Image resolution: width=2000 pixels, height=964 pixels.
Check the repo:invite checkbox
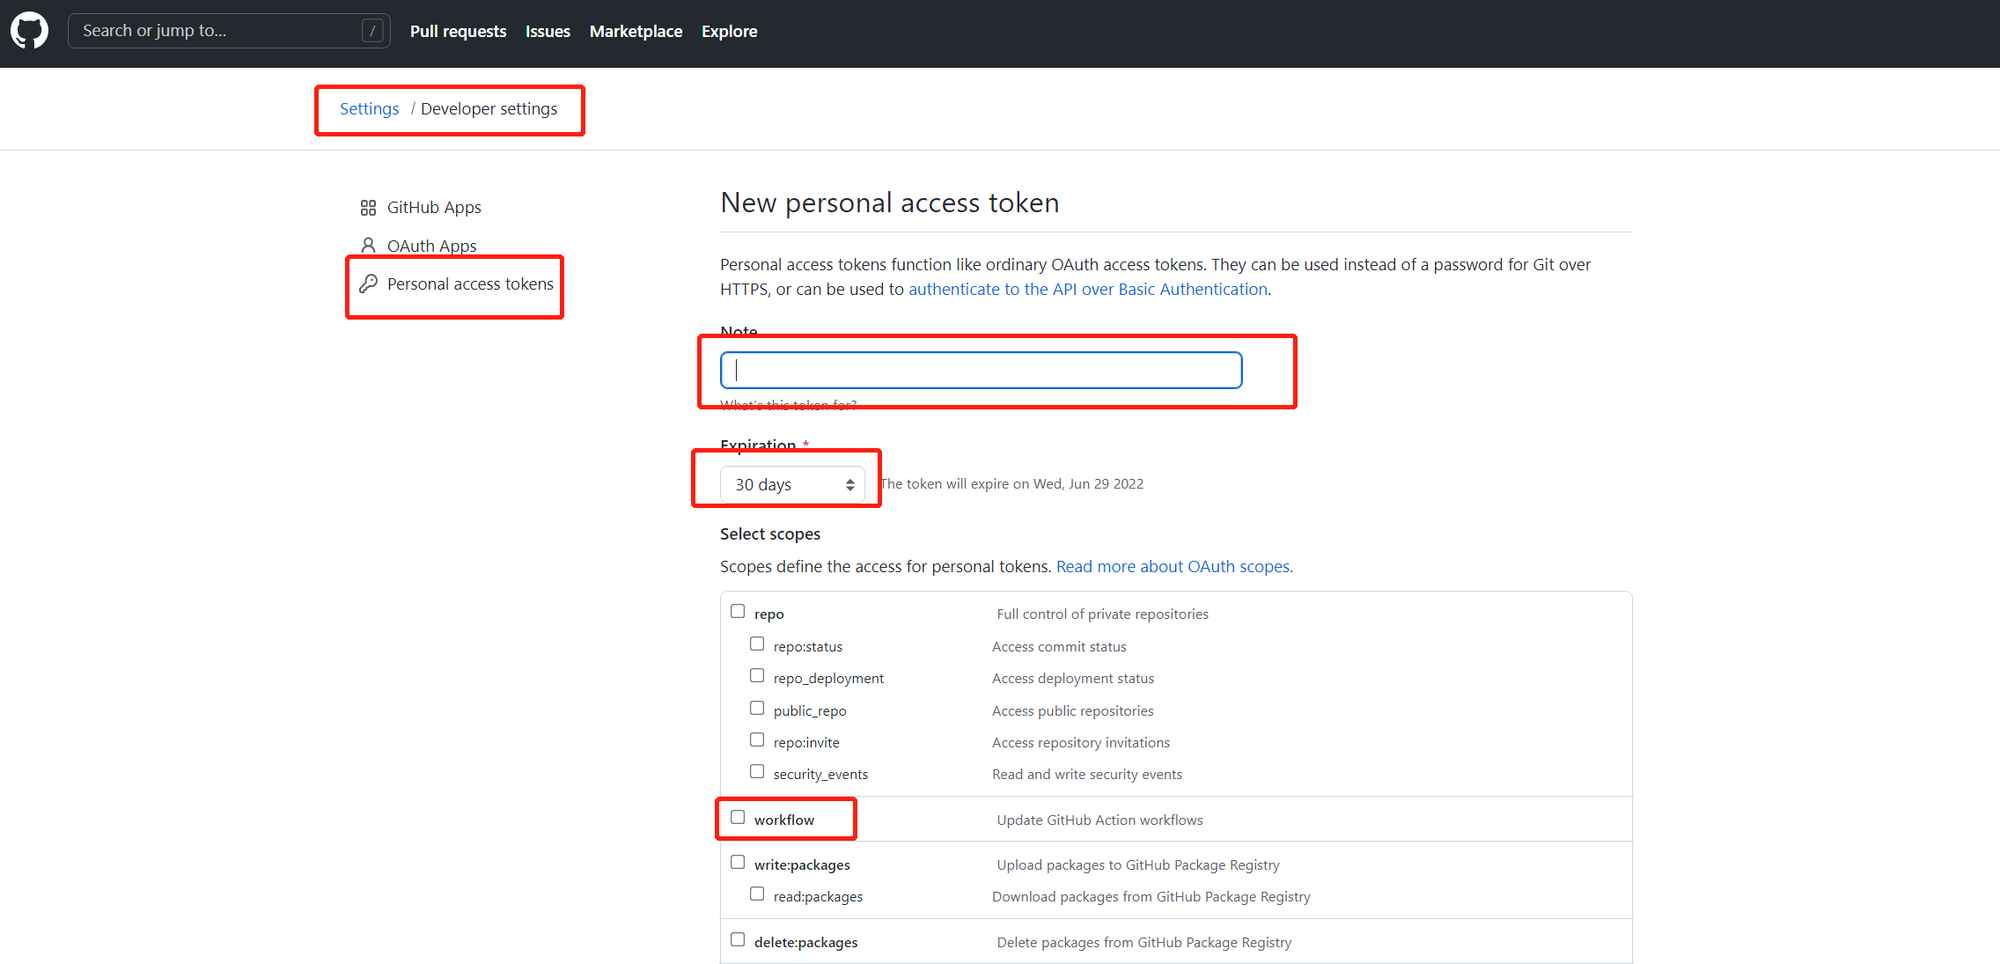coord(757,740)
